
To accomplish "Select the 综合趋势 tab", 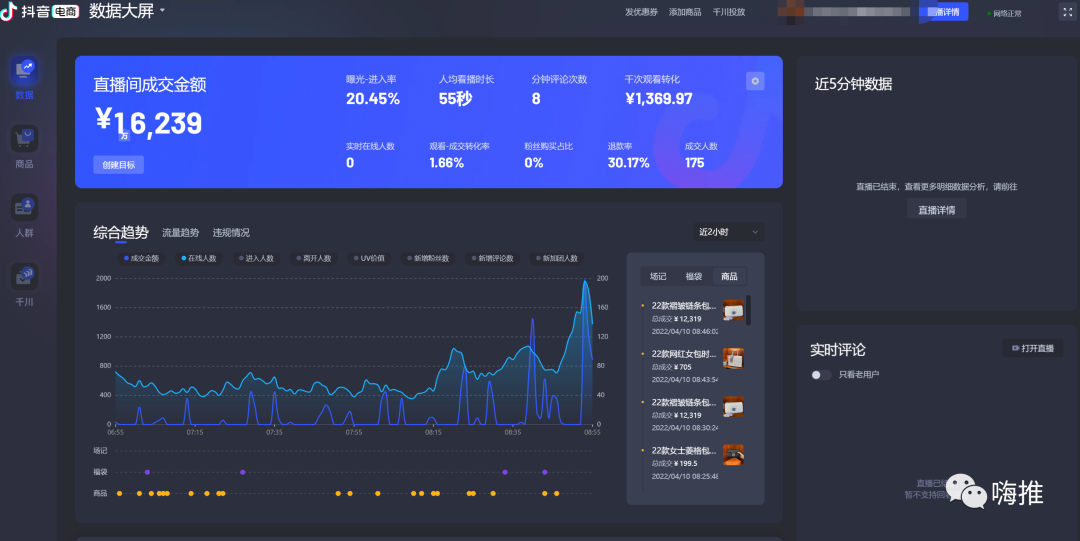I will (121, 232).
